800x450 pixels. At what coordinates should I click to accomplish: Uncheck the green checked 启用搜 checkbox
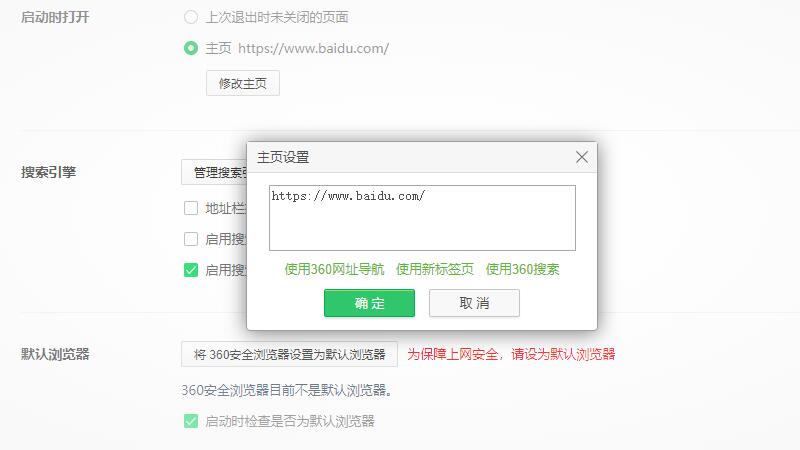pyautogui.click(x=191, y=270)
